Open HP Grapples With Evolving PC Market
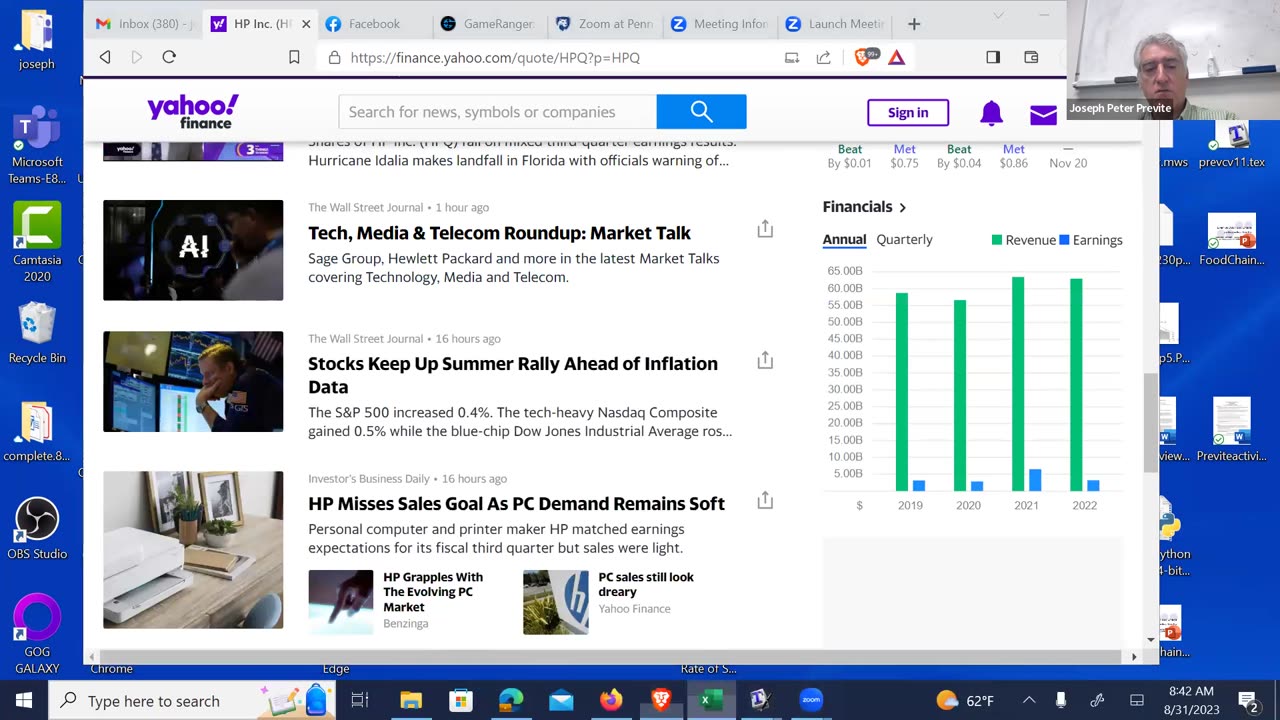This screenshot has width=1280, height=720. 433,592
